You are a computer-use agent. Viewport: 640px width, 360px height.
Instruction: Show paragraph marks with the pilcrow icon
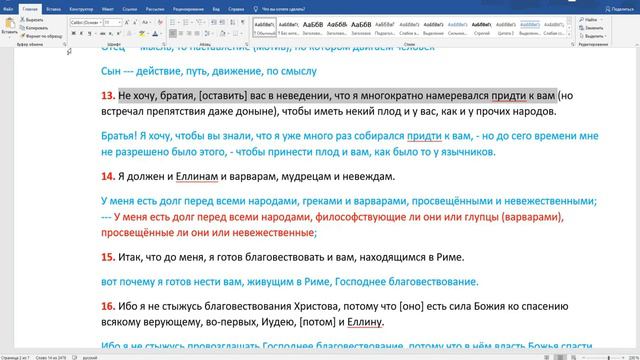point(242,22)
